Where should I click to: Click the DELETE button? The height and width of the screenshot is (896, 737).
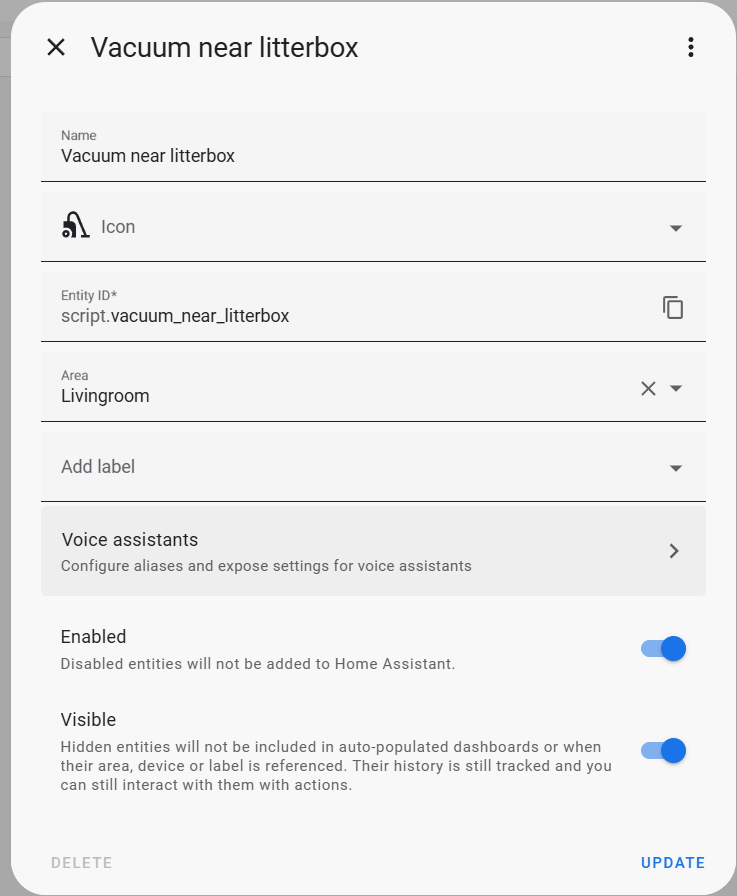pyautogui.click(x=81, y=862)
